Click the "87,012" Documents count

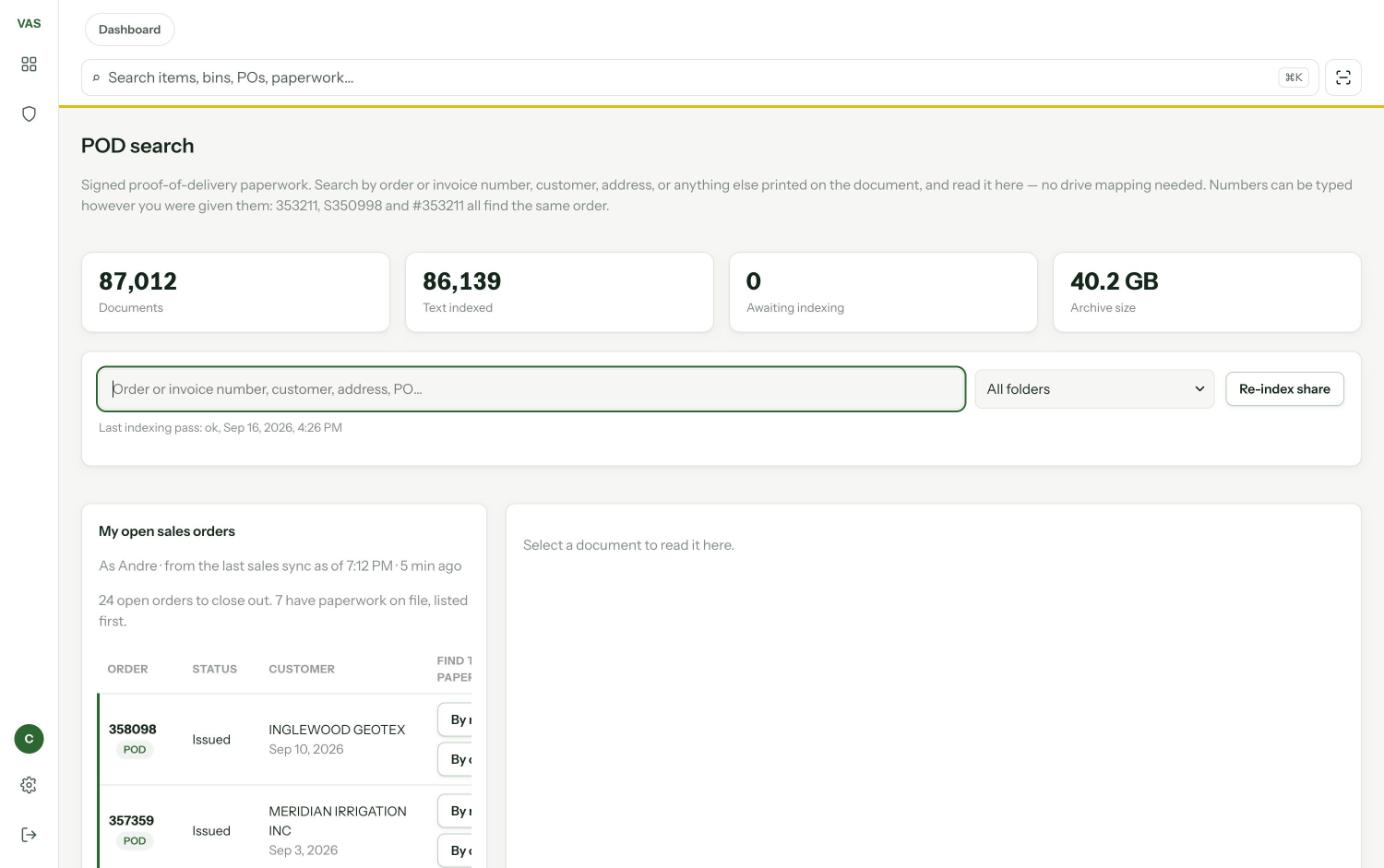click(138, 281)
